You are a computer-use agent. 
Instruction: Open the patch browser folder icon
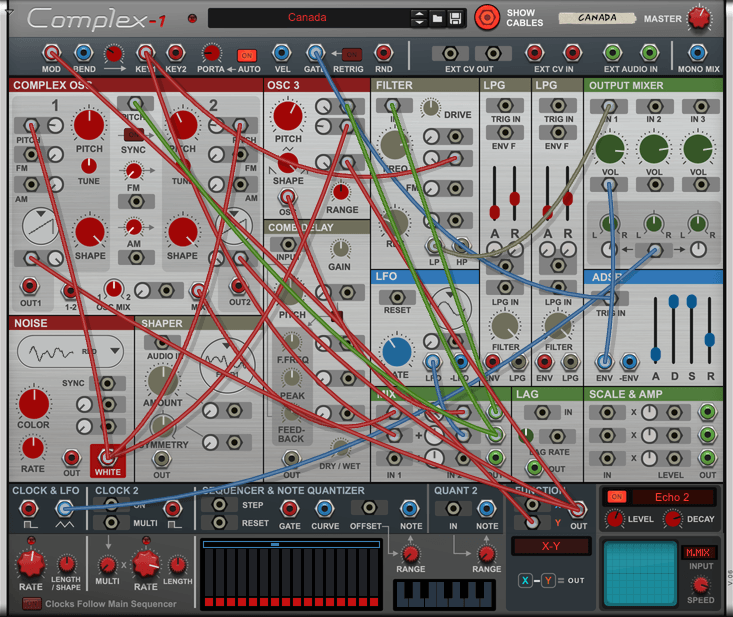pos(438,19)
